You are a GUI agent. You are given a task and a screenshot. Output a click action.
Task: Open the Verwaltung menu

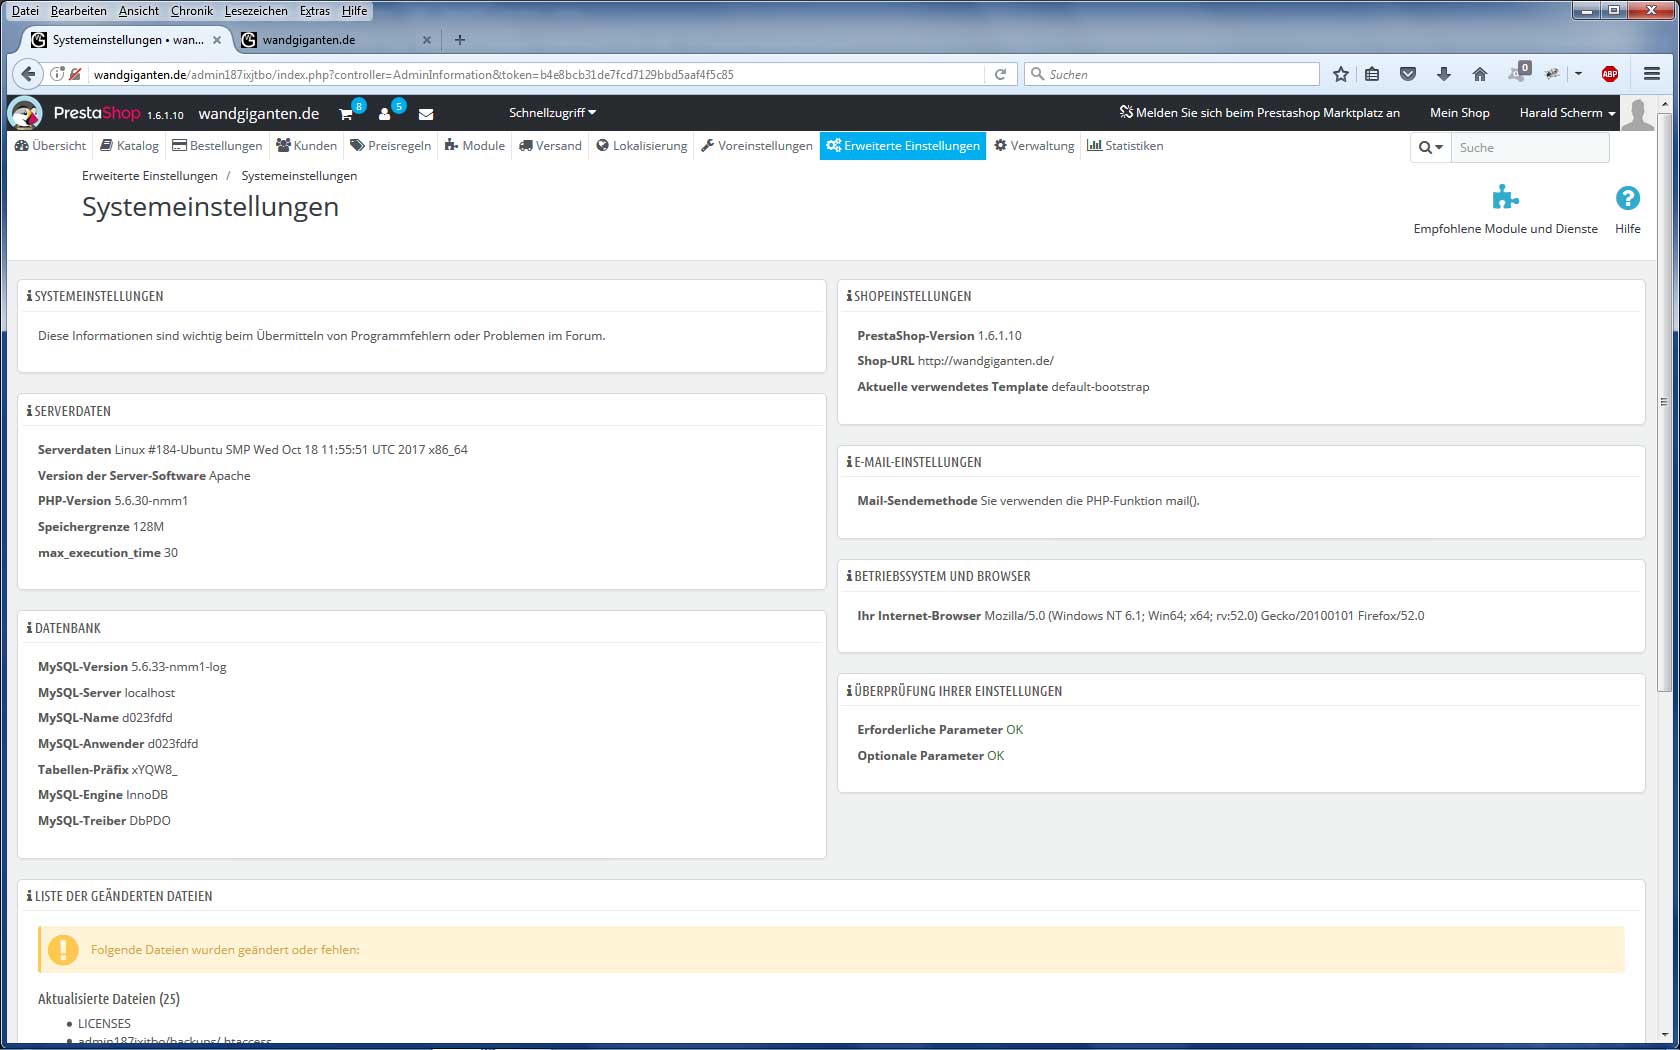1034,146
